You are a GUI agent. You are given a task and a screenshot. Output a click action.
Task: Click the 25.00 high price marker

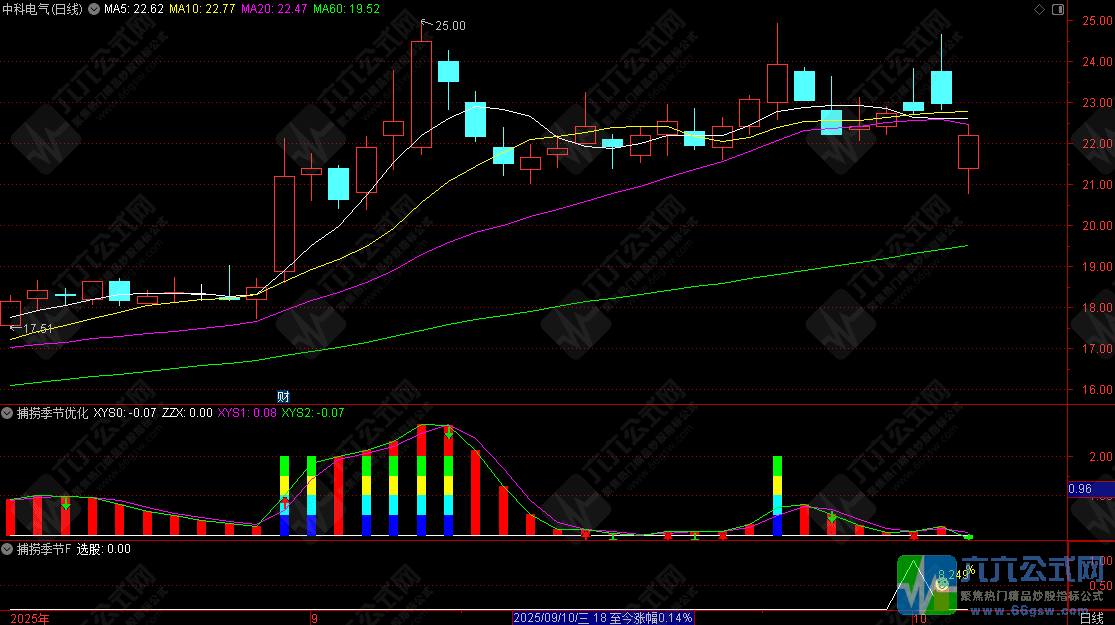pyautogui.click(x=449, y=25)
